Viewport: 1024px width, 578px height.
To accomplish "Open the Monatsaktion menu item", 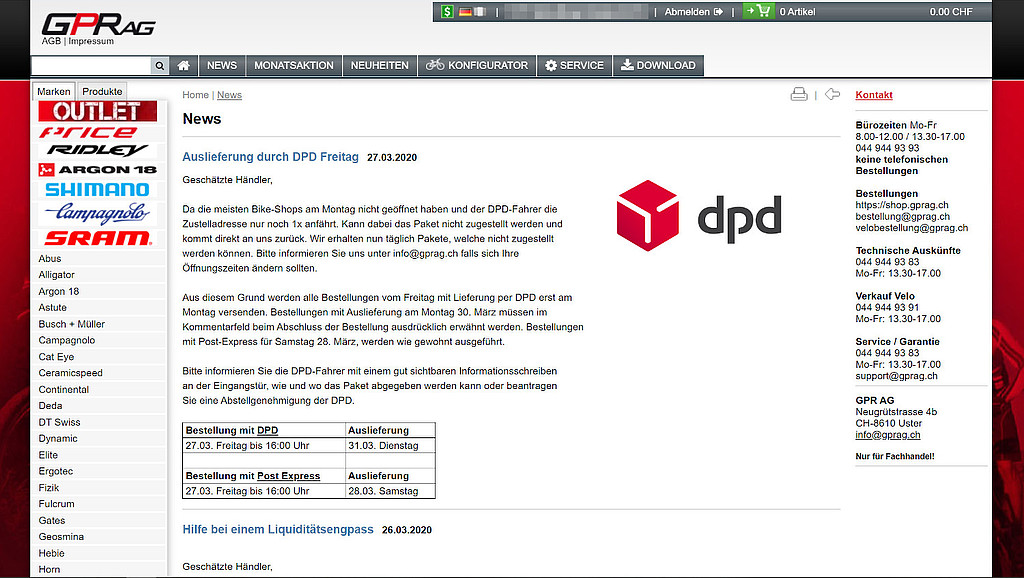I will [x=293, y=66].
